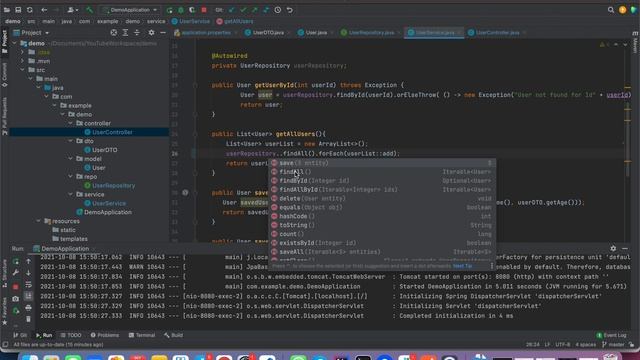This screenshot has height=360, width=640.
Task: Switch to UserController.java tab
Action: tap(498, 33)
